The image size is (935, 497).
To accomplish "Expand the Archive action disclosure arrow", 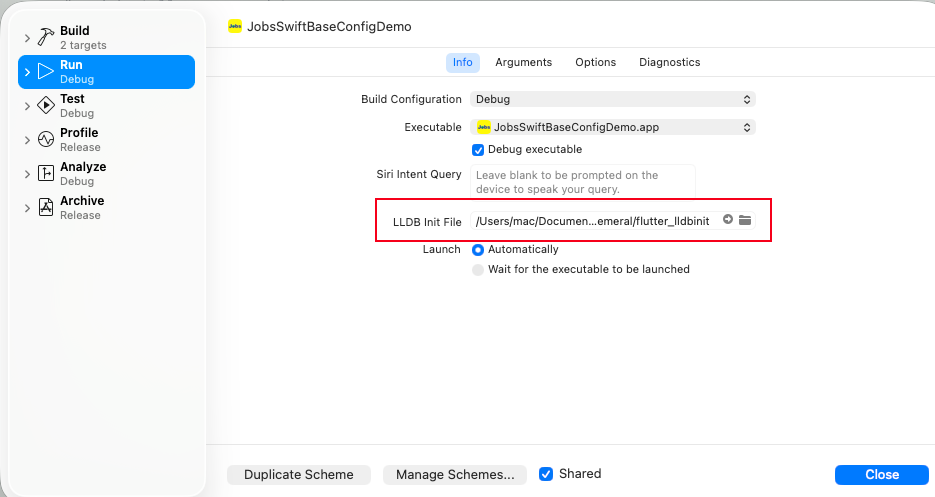I will point(27,208).
